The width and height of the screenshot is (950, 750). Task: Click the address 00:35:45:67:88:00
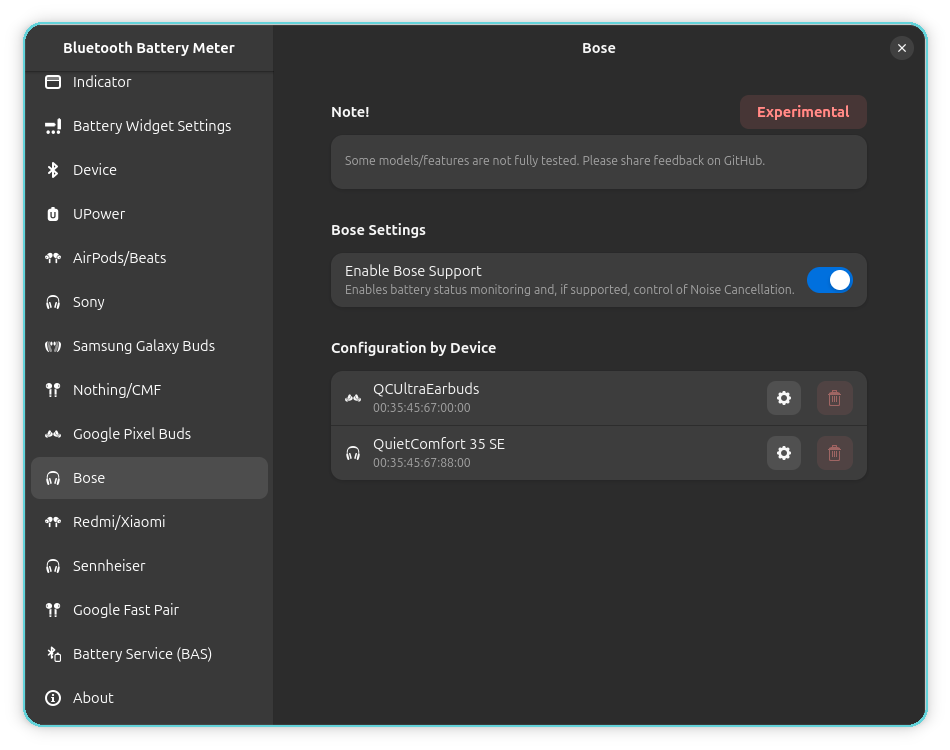pos(422,463)
